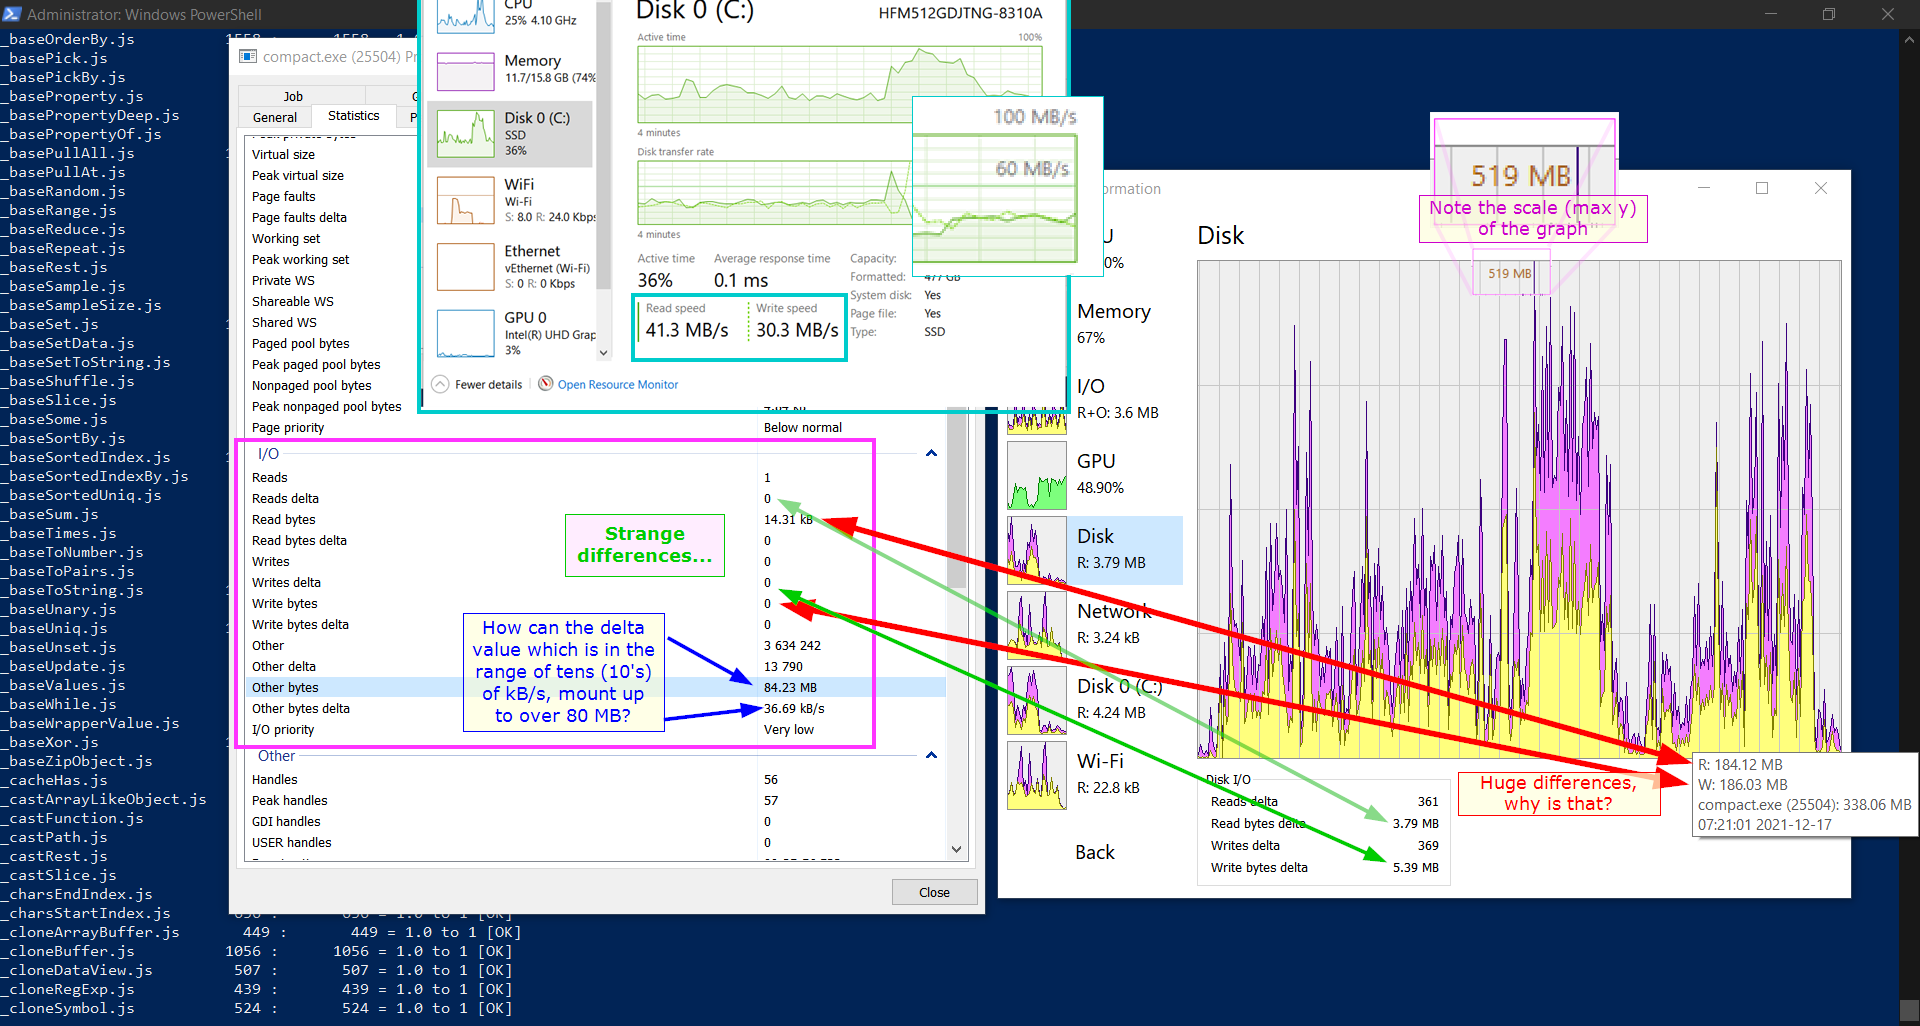Select the Peak handles row
The height and width of the screenshot is (1026, 1920).
(595, 800)
